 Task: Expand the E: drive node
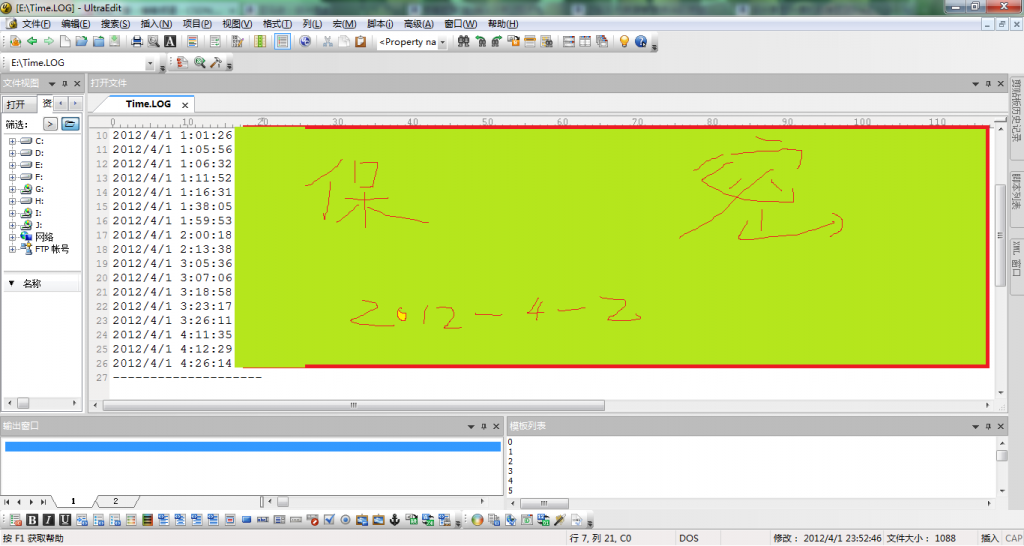tap(12, 165)
